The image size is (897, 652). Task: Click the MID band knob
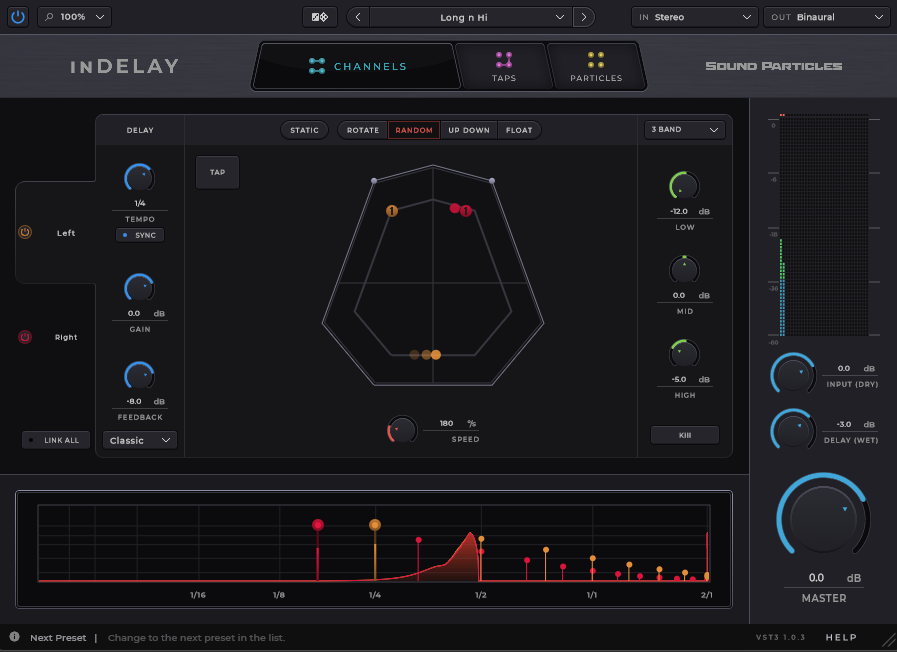tap(684, 270)
